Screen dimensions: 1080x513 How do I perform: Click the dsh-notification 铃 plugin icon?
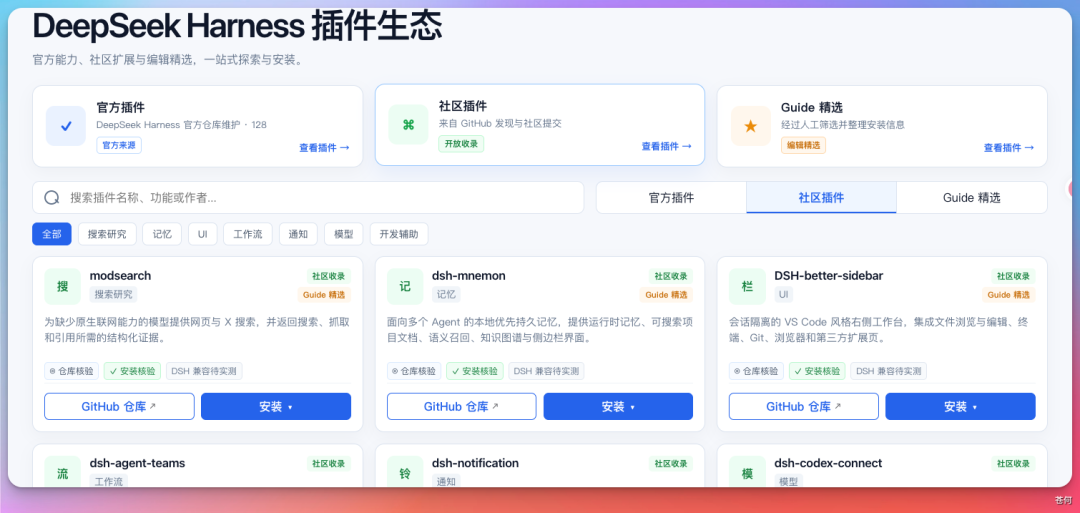coord(405,474)
